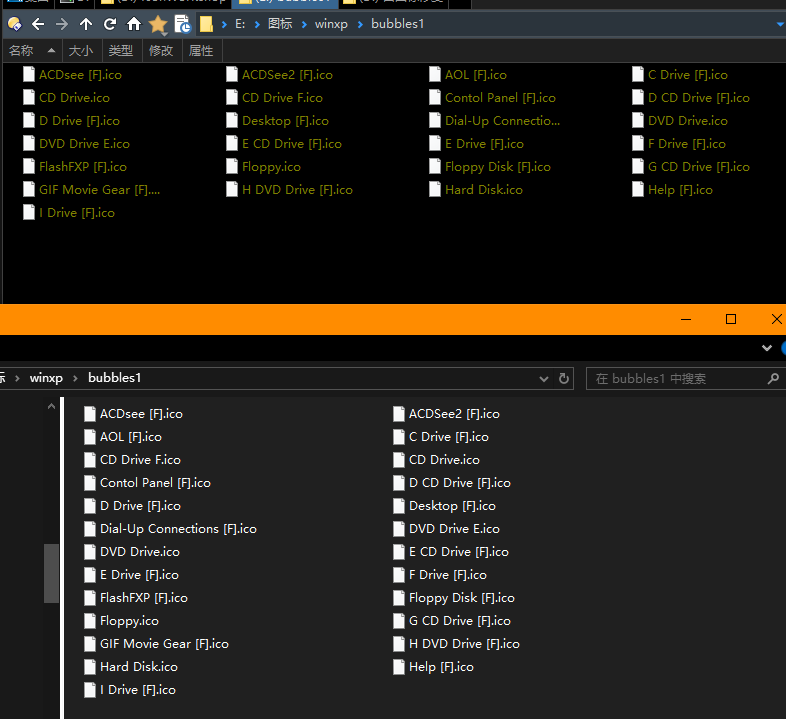Click the search magnifier in lower window
Viewport: 786px width, 719px height.
772,379
